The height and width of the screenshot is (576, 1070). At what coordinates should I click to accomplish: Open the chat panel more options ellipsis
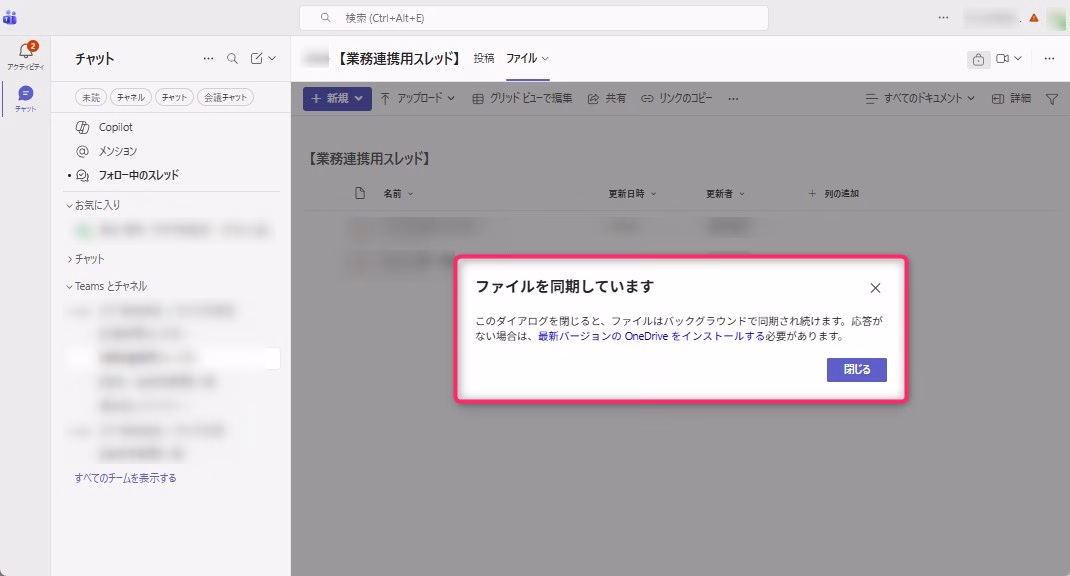tap(208, 59)
